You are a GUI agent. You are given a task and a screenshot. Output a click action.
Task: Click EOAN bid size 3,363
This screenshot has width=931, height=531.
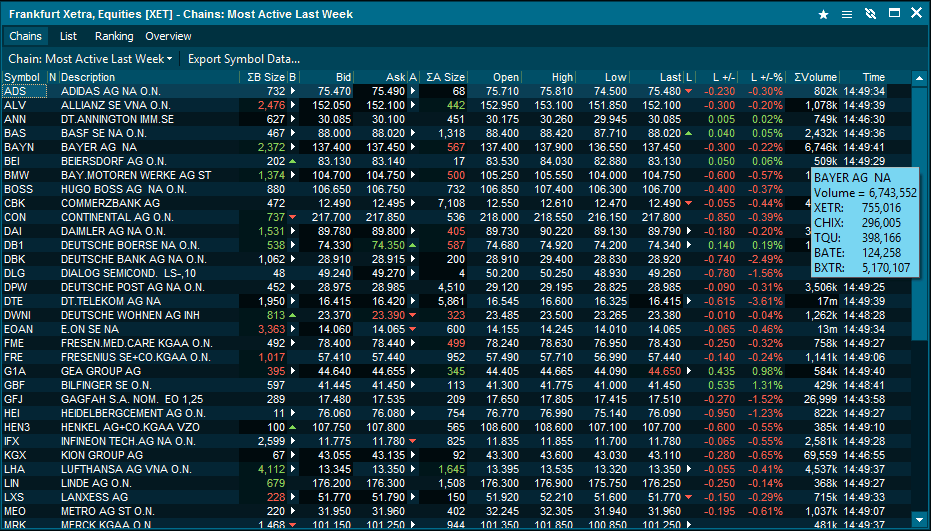coord(271,329)
